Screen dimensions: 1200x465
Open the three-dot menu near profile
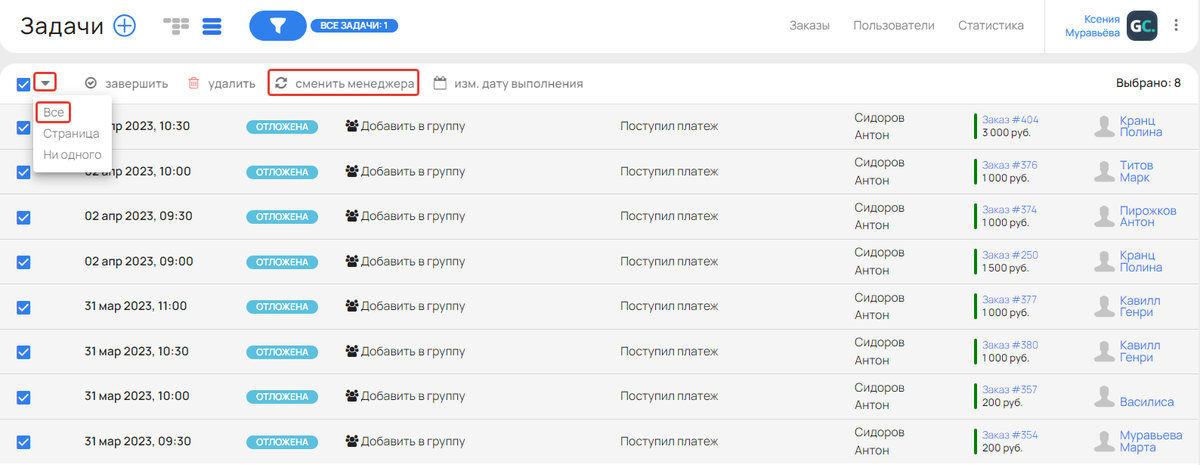pyautogui.click(x=1176, y=26)
